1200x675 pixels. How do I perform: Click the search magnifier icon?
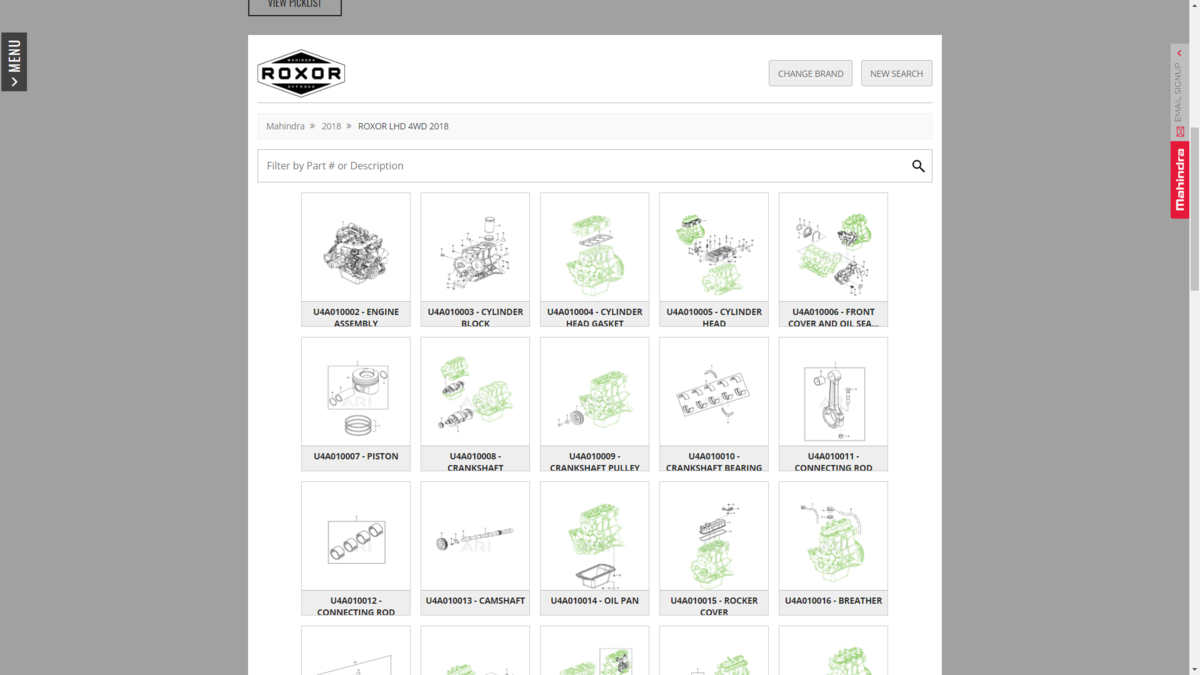918,166
